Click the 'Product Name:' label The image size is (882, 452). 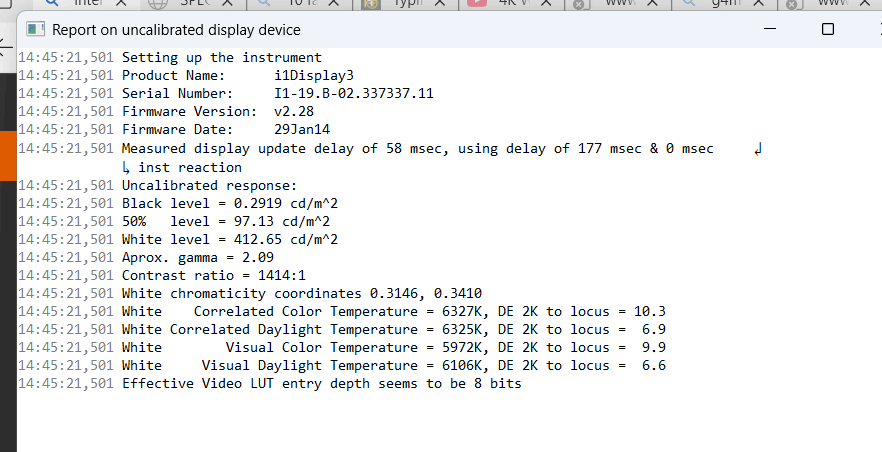click(x=173, y=75)
